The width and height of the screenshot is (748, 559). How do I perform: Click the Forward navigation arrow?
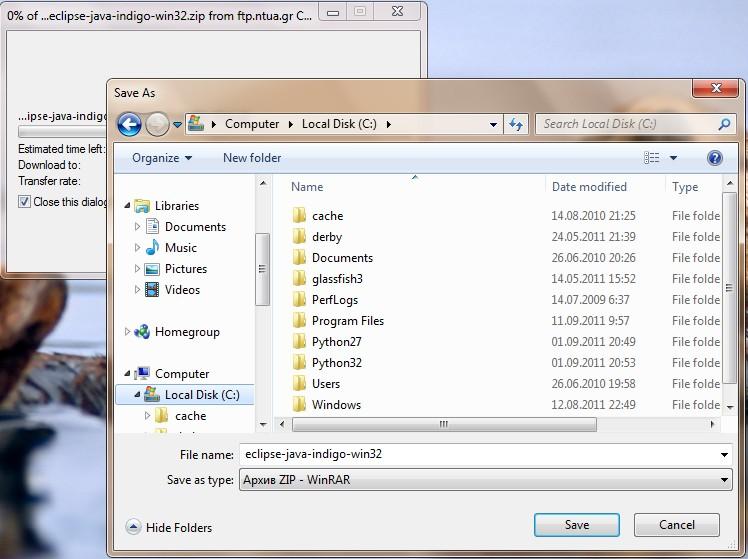(157, 124)
